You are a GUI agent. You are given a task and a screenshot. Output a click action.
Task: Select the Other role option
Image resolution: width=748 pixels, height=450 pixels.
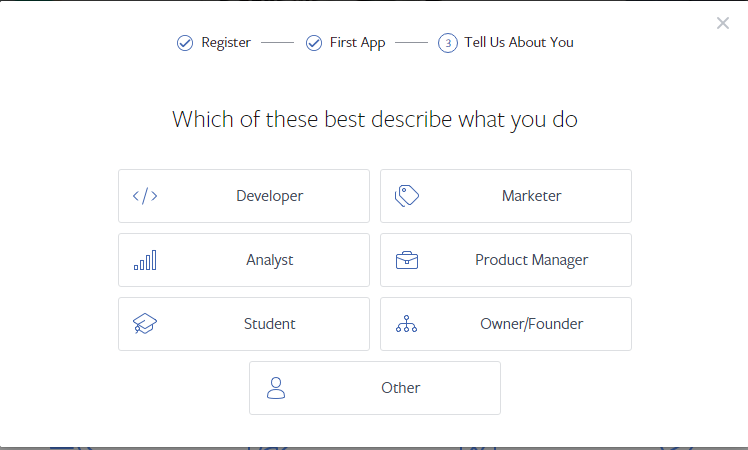tap(375, 388)
